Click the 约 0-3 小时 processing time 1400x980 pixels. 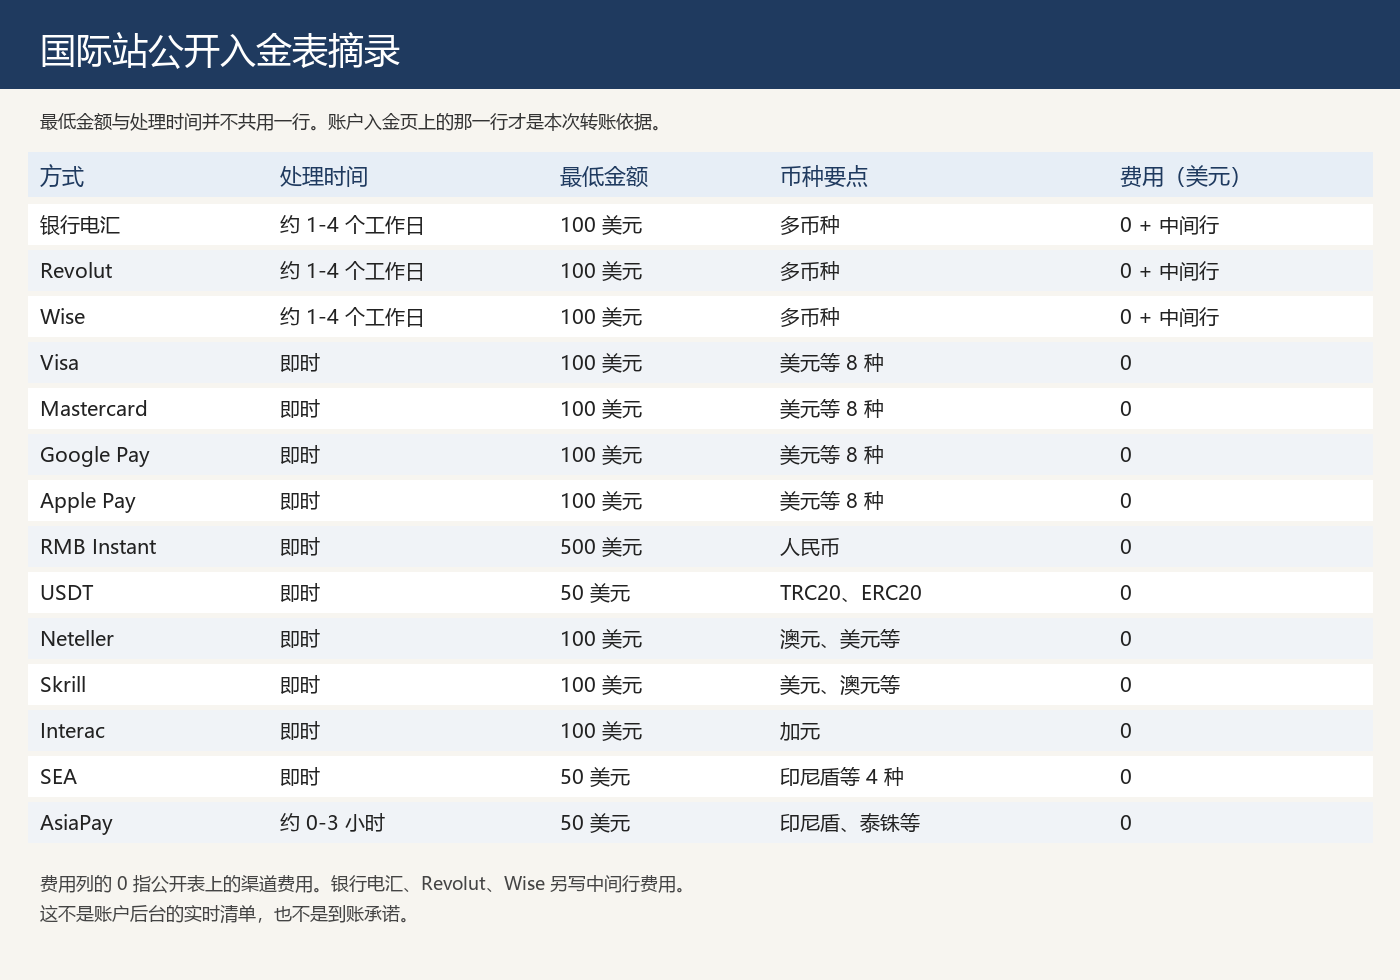[x=332, y=823]
